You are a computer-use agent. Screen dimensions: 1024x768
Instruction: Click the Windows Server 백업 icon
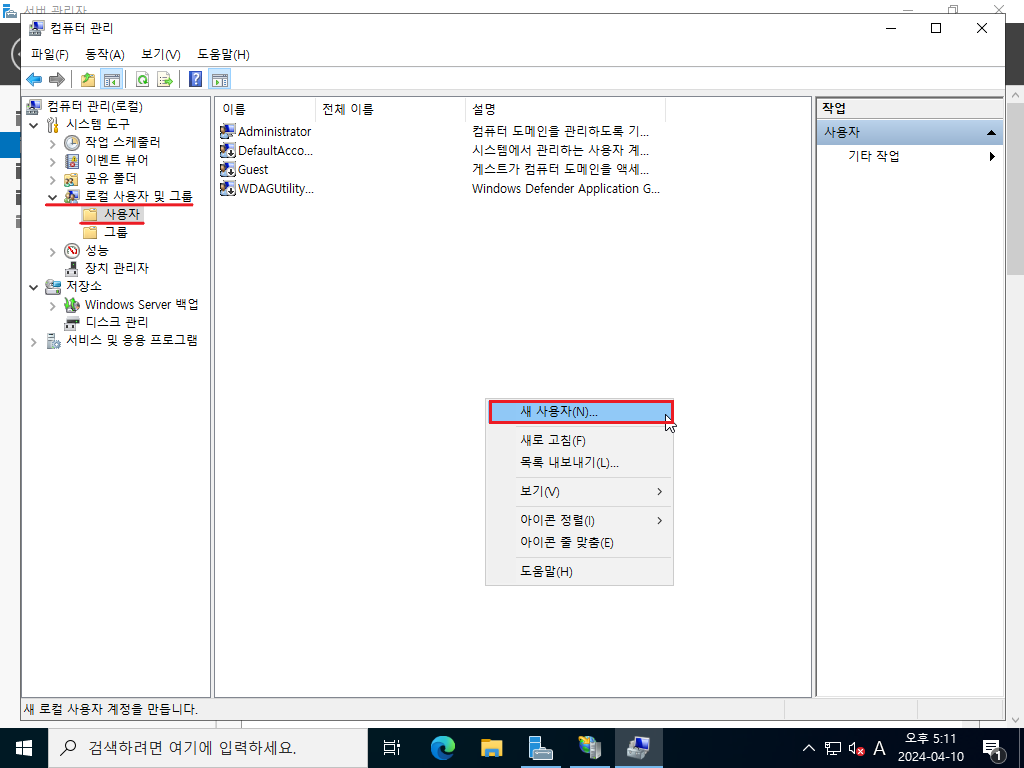point(72,304)
